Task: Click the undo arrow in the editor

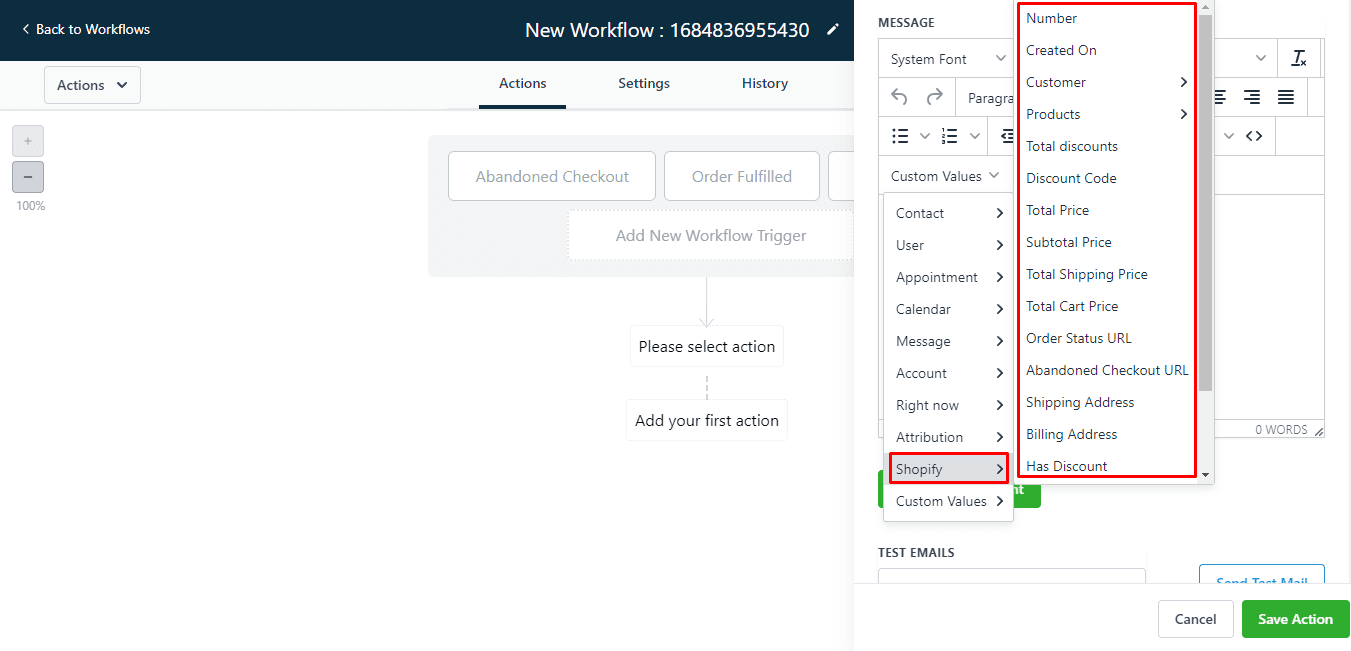Action: (x=899, y=97)
